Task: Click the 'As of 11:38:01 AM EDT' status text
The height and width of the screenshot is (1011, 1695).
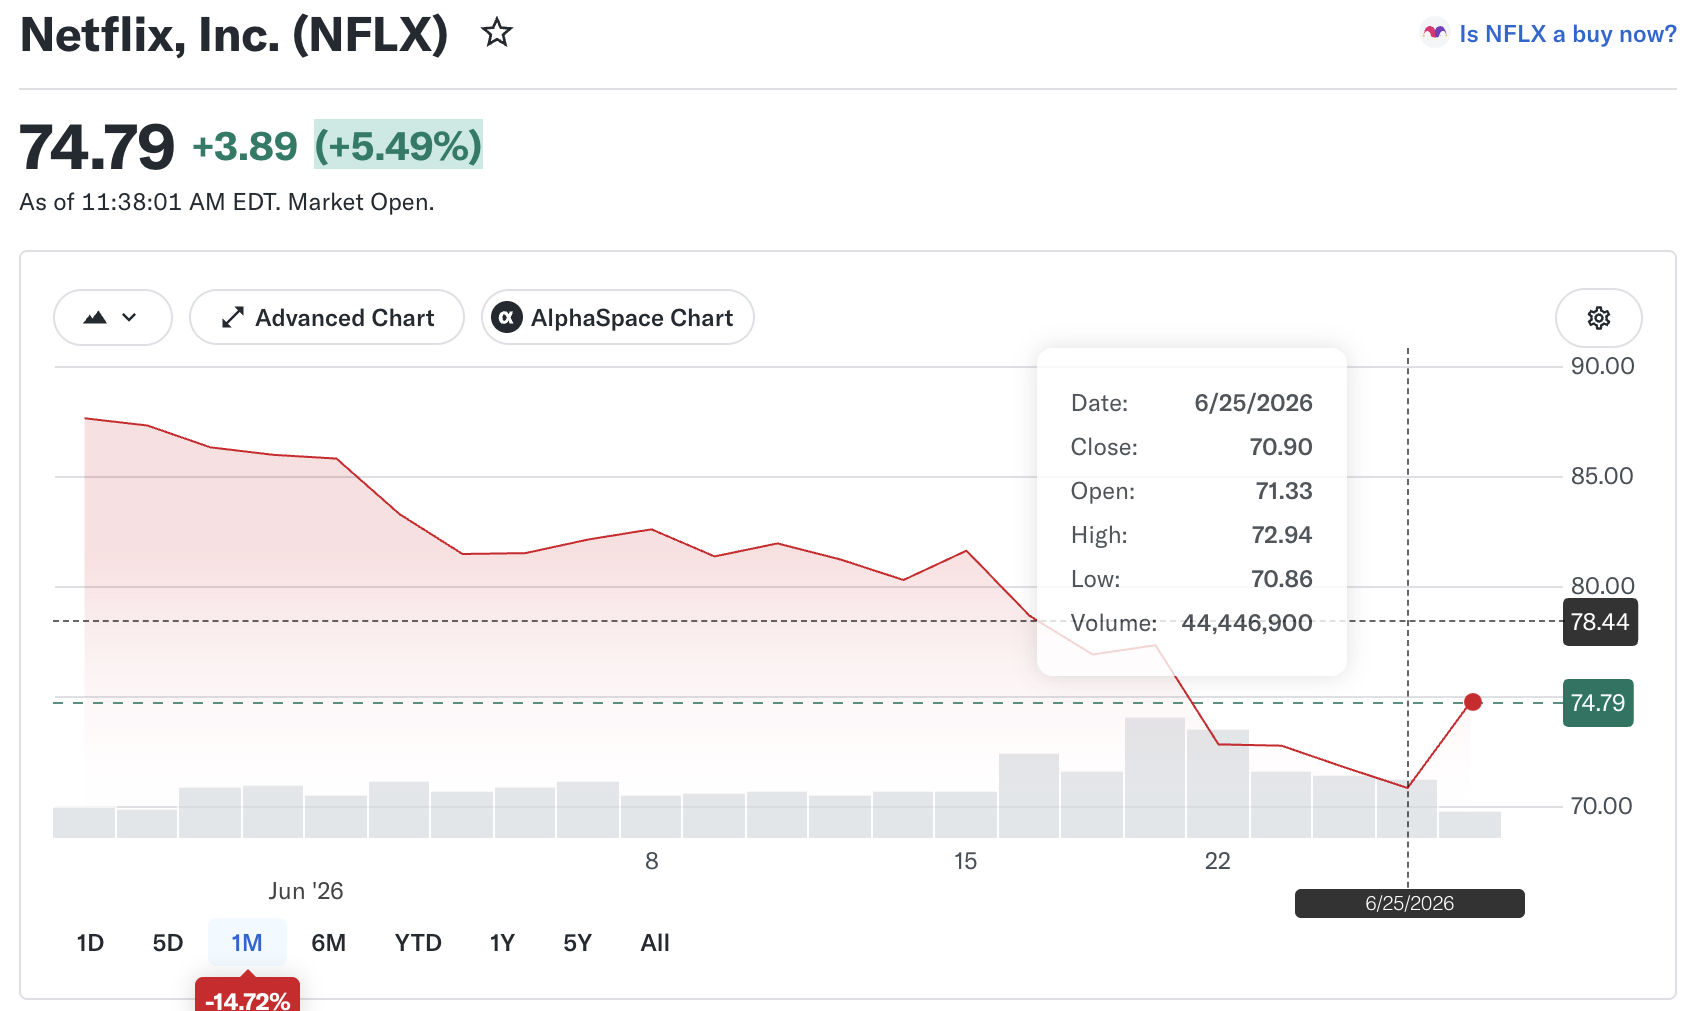Action: (227, 202)
